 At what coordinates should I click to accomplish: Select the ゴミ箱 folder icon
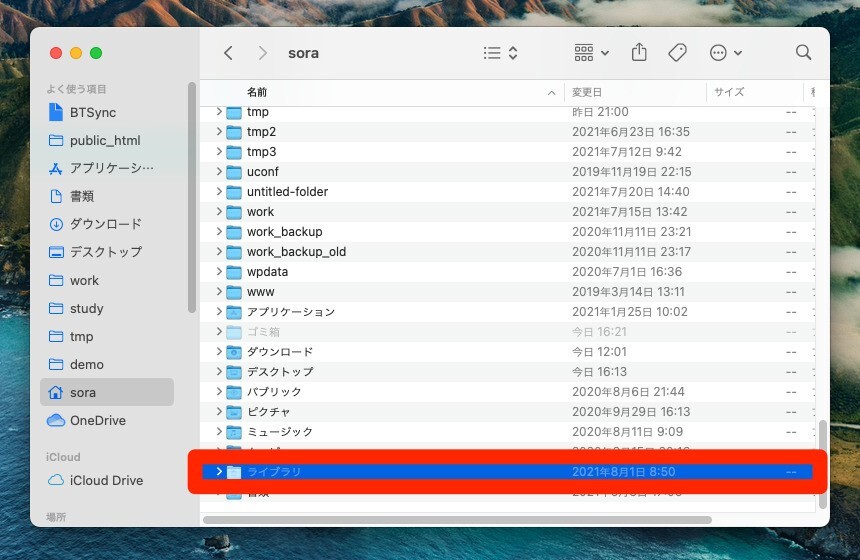pyautogui.click(x=234, y=332)
